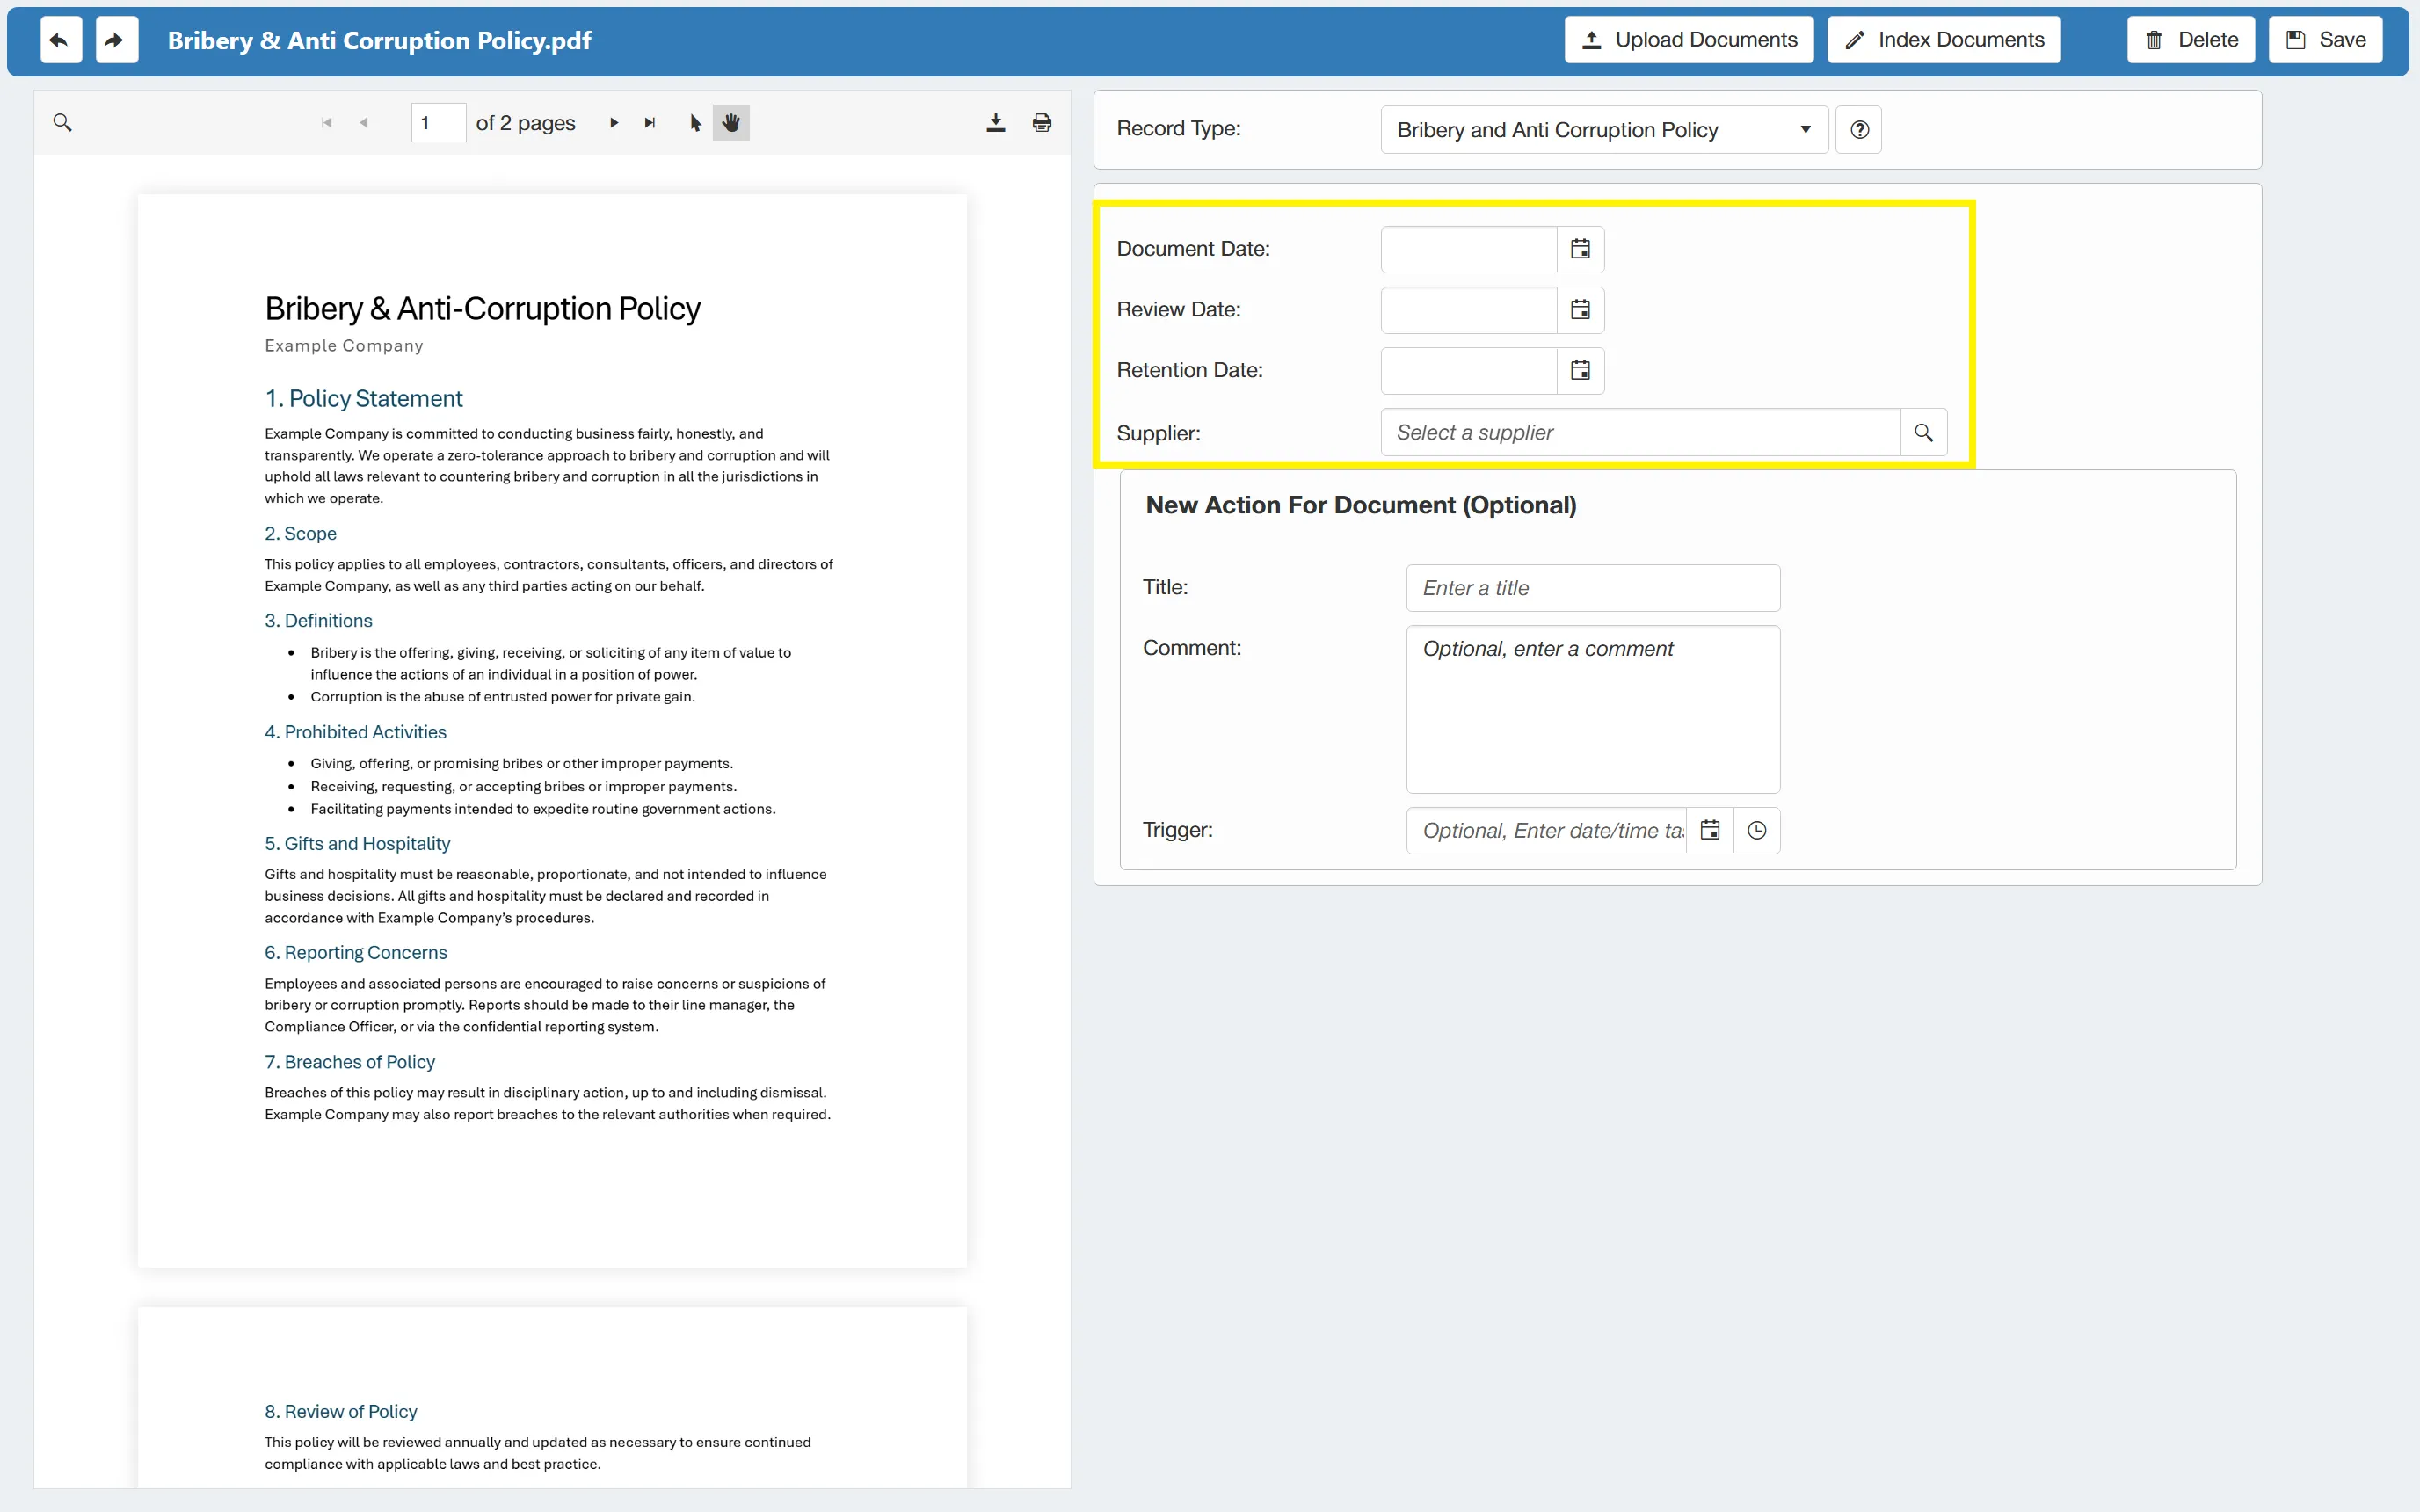The image size is (2420, 1512).
Task: Click the back arrow icon in header
Action: click(x=60, y=40)
